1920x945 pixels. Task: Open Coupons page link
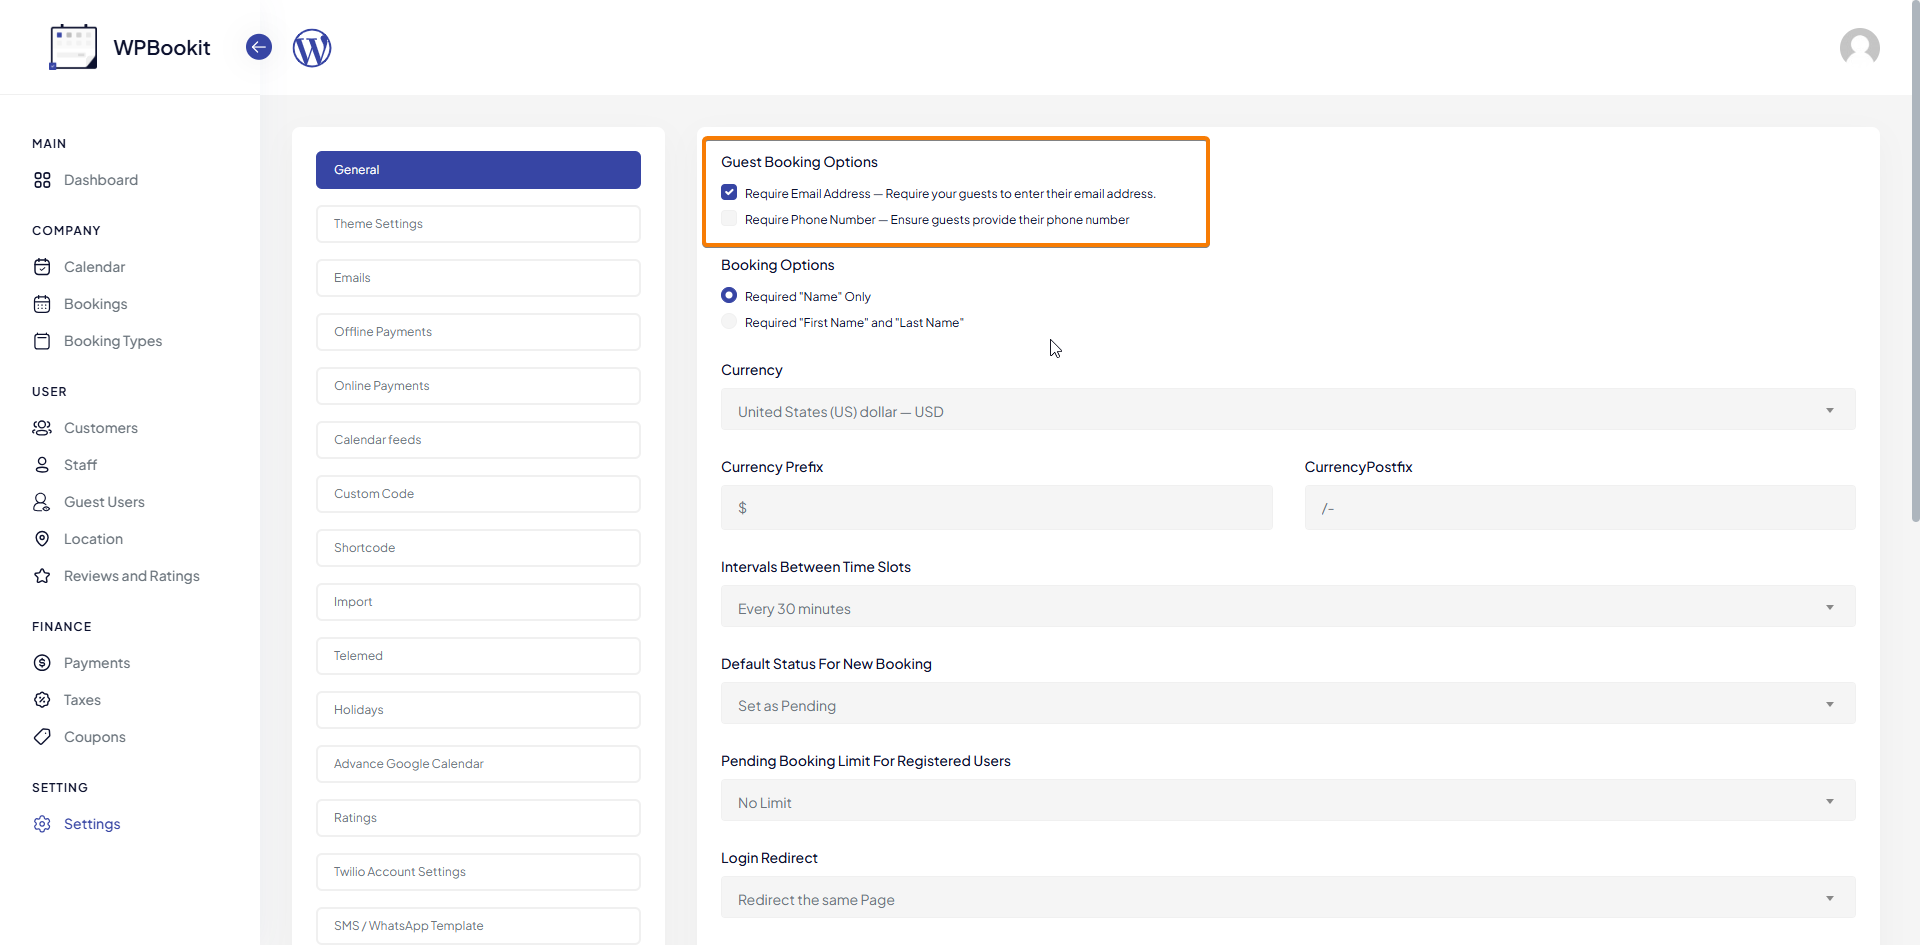pyautogui.click(x=95, y=737)
